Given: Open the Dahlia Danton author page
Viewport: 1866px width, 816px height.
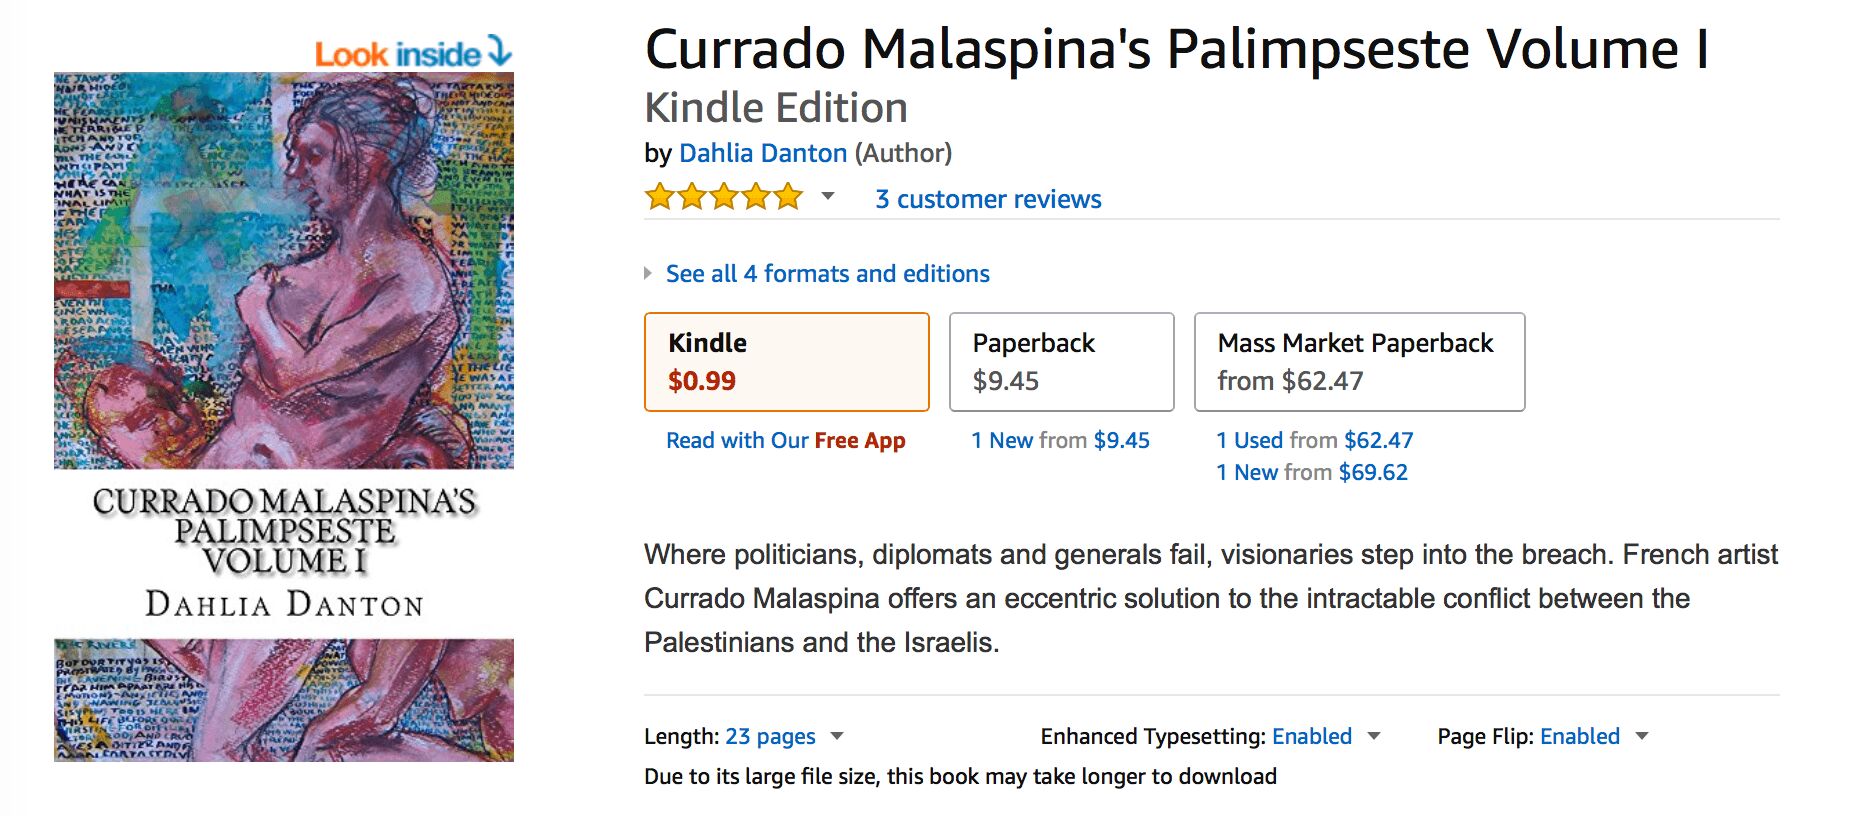Looking at the screenshot, I should [x=762, y=153].
